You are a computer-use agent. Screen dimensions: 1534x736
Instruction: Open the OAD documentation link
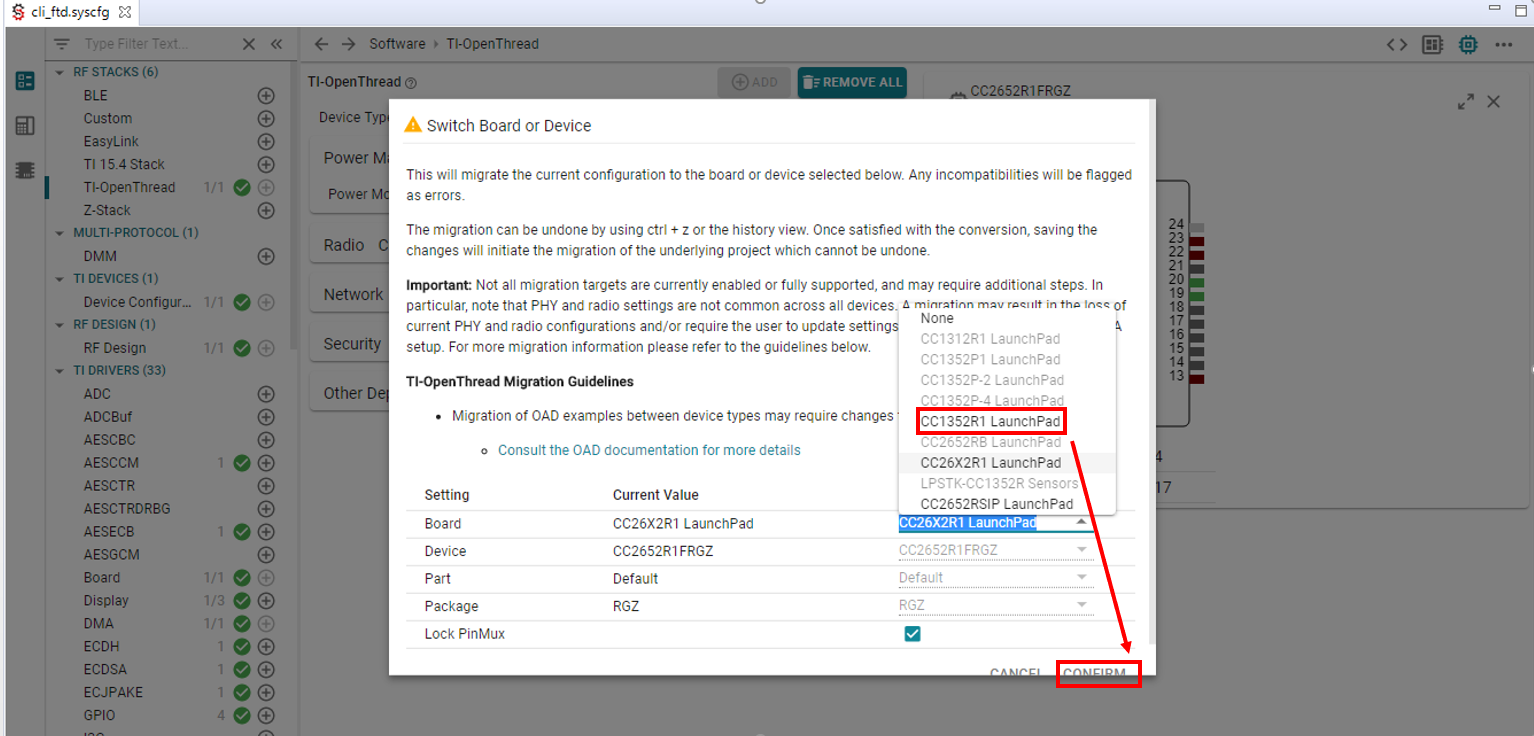pos(648,450)
